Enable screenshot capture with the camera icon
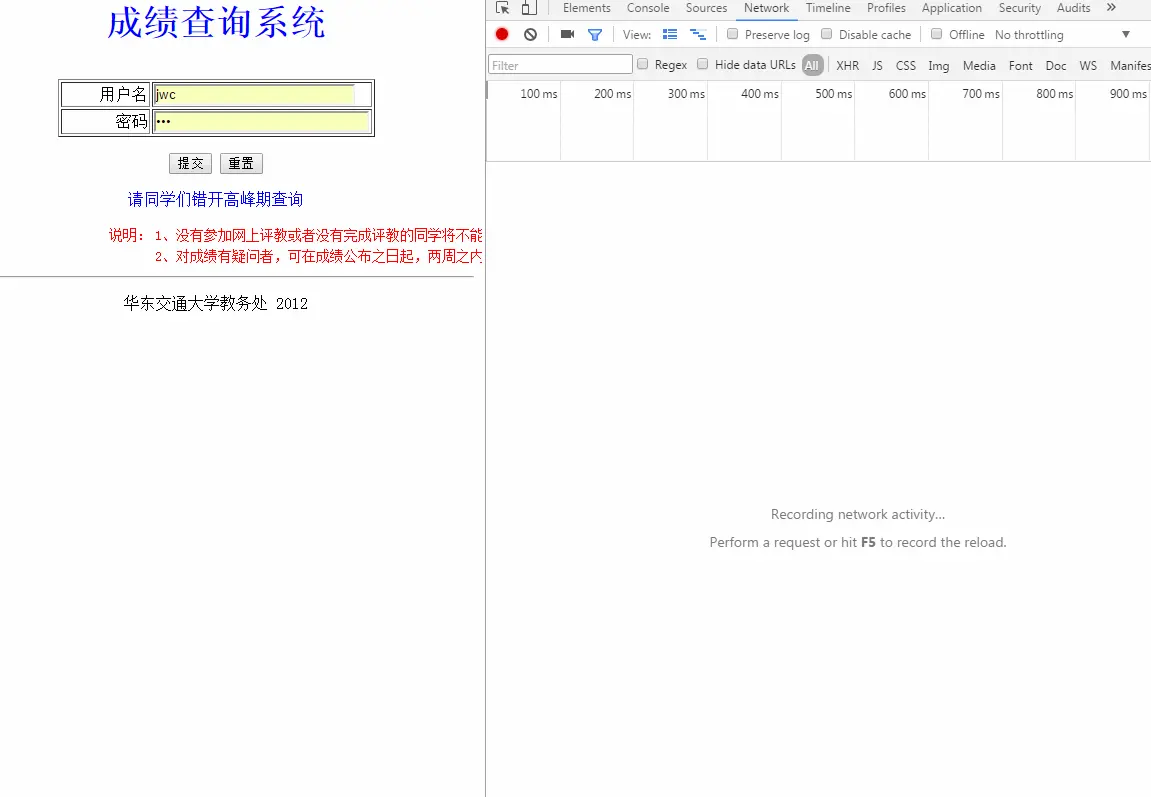 (565, 33)
